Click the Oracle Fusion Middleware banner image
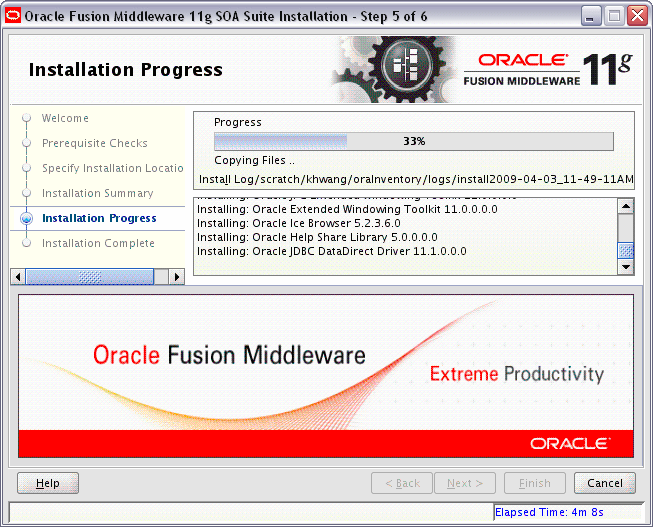The width and height of the screenshot is (653, 527). click(x=326, y=376)
